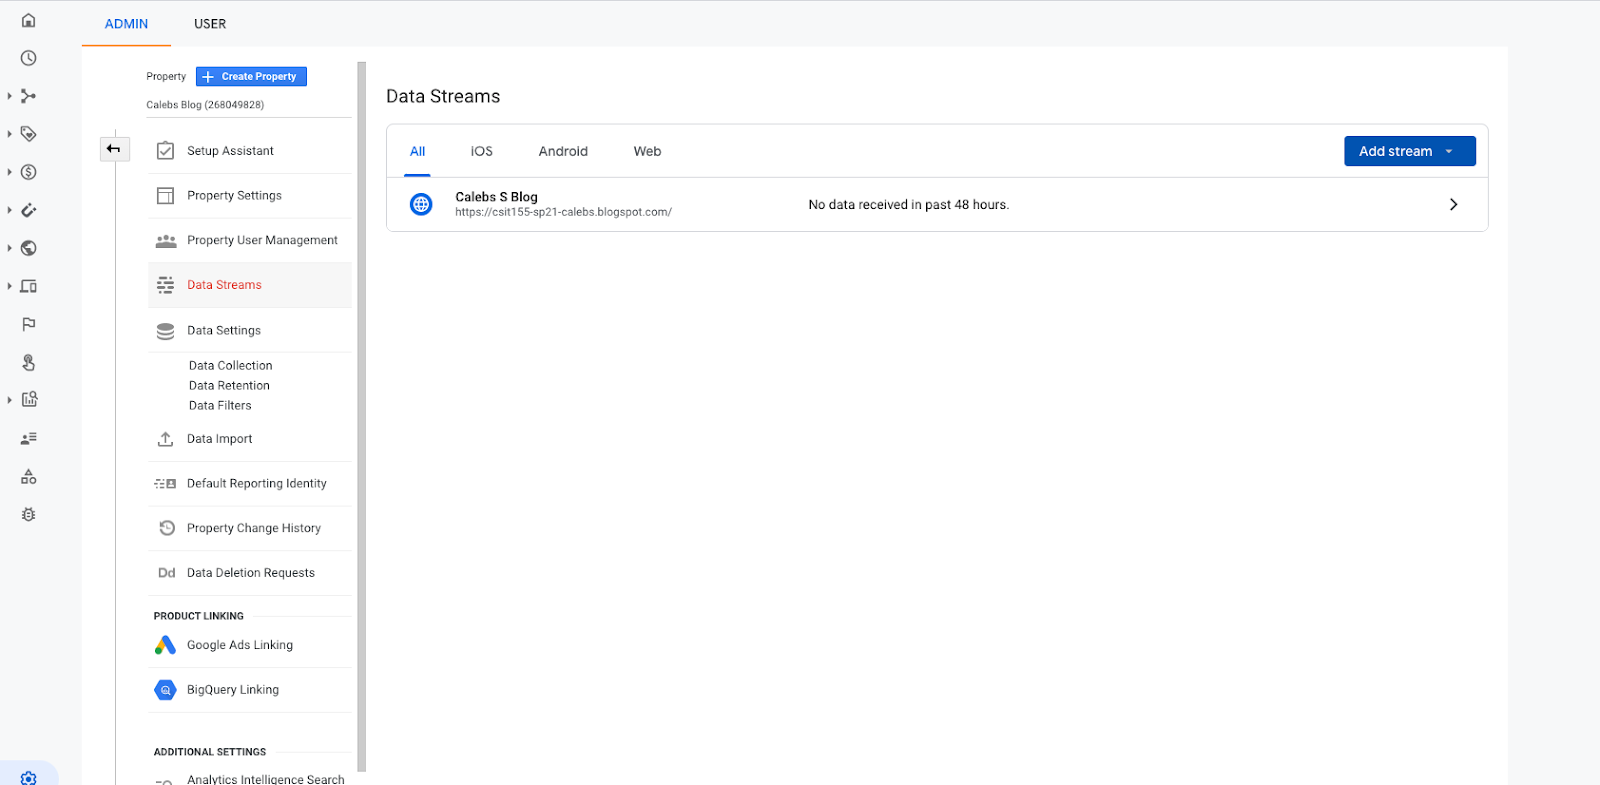The height and width of the screenshot is (785, 1600).
Task: Open the Data Collection link
Action: (x=230, y=366)
